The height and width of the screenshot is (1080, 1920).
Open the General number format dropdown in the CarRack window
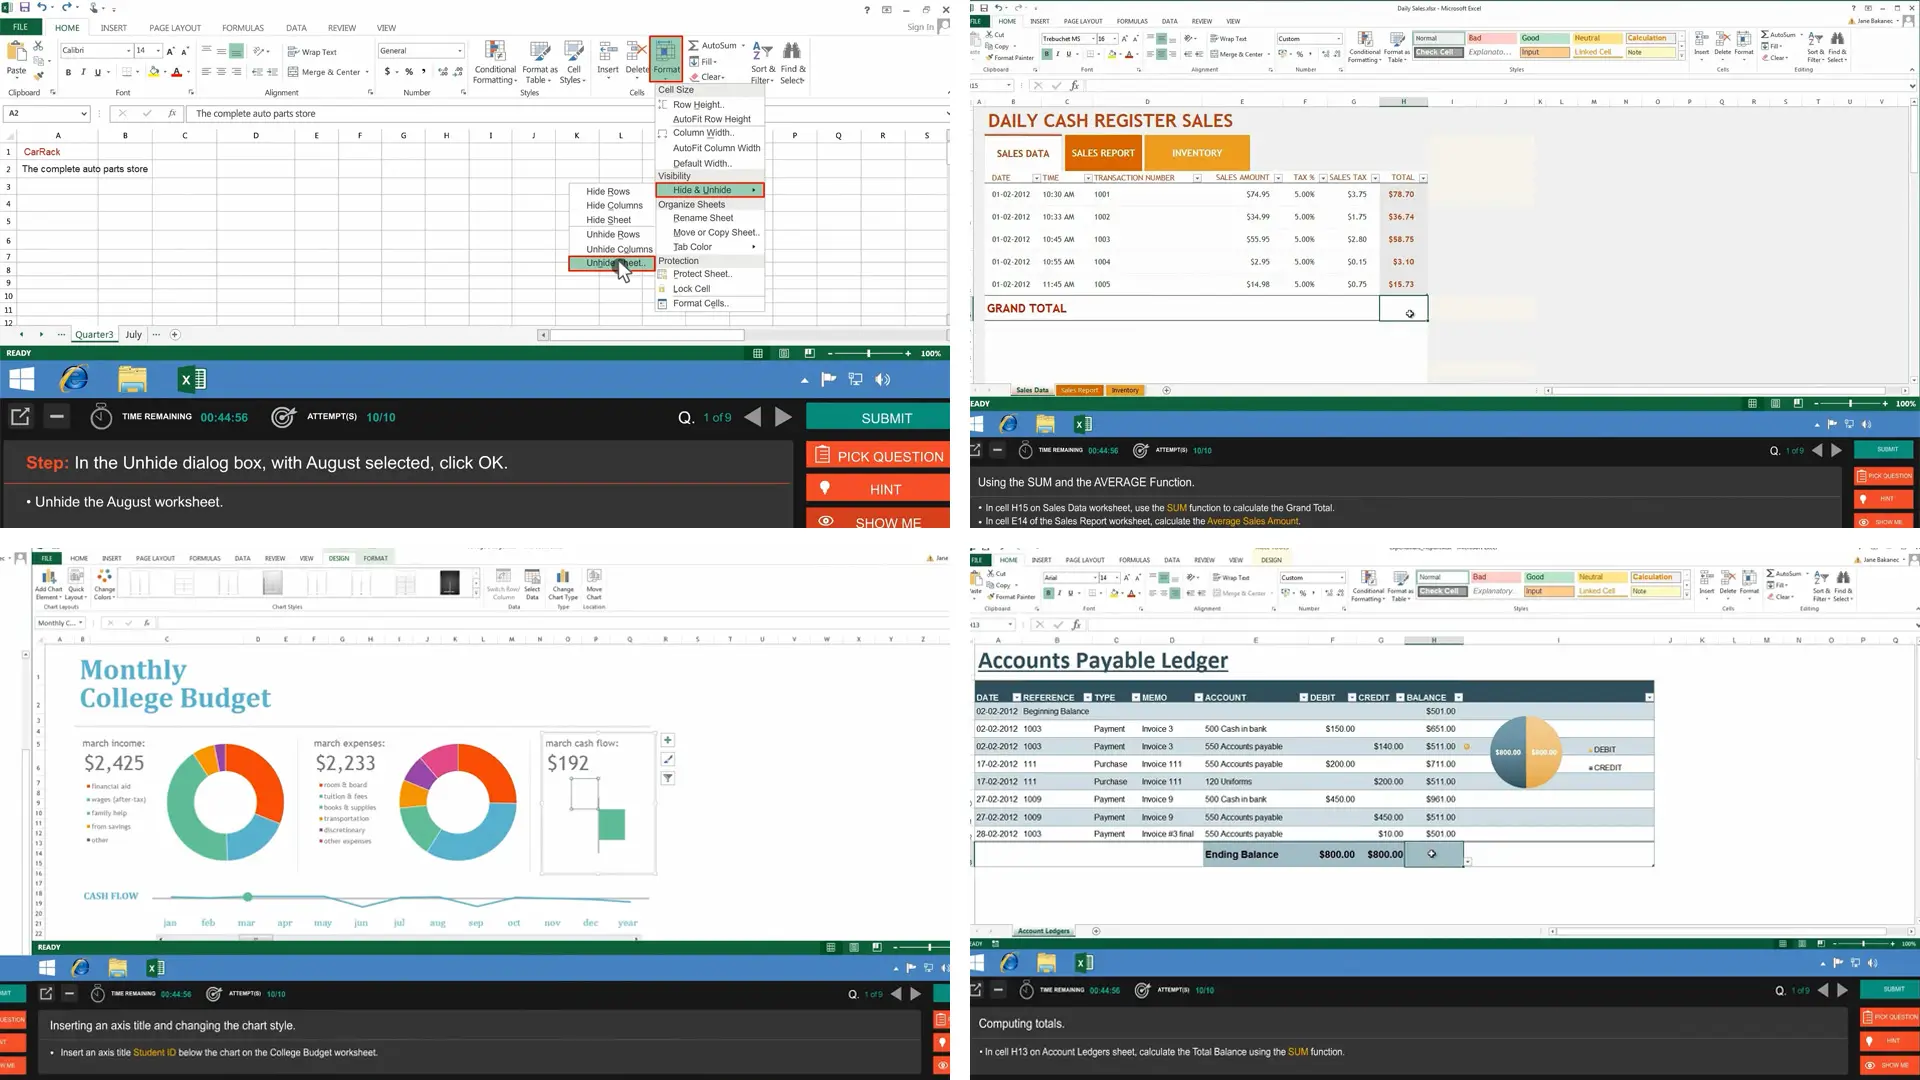(460, 50)
